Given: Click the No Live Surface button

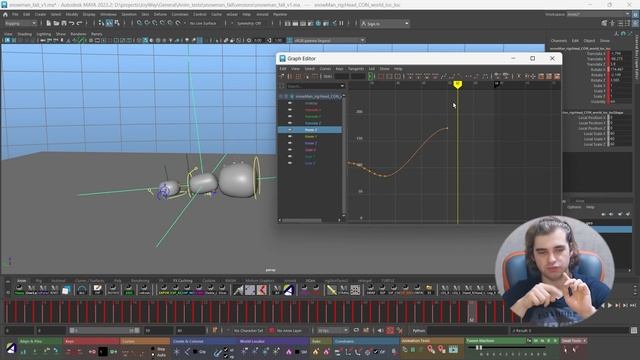Looking at the screenshot, I should (203, 23).
